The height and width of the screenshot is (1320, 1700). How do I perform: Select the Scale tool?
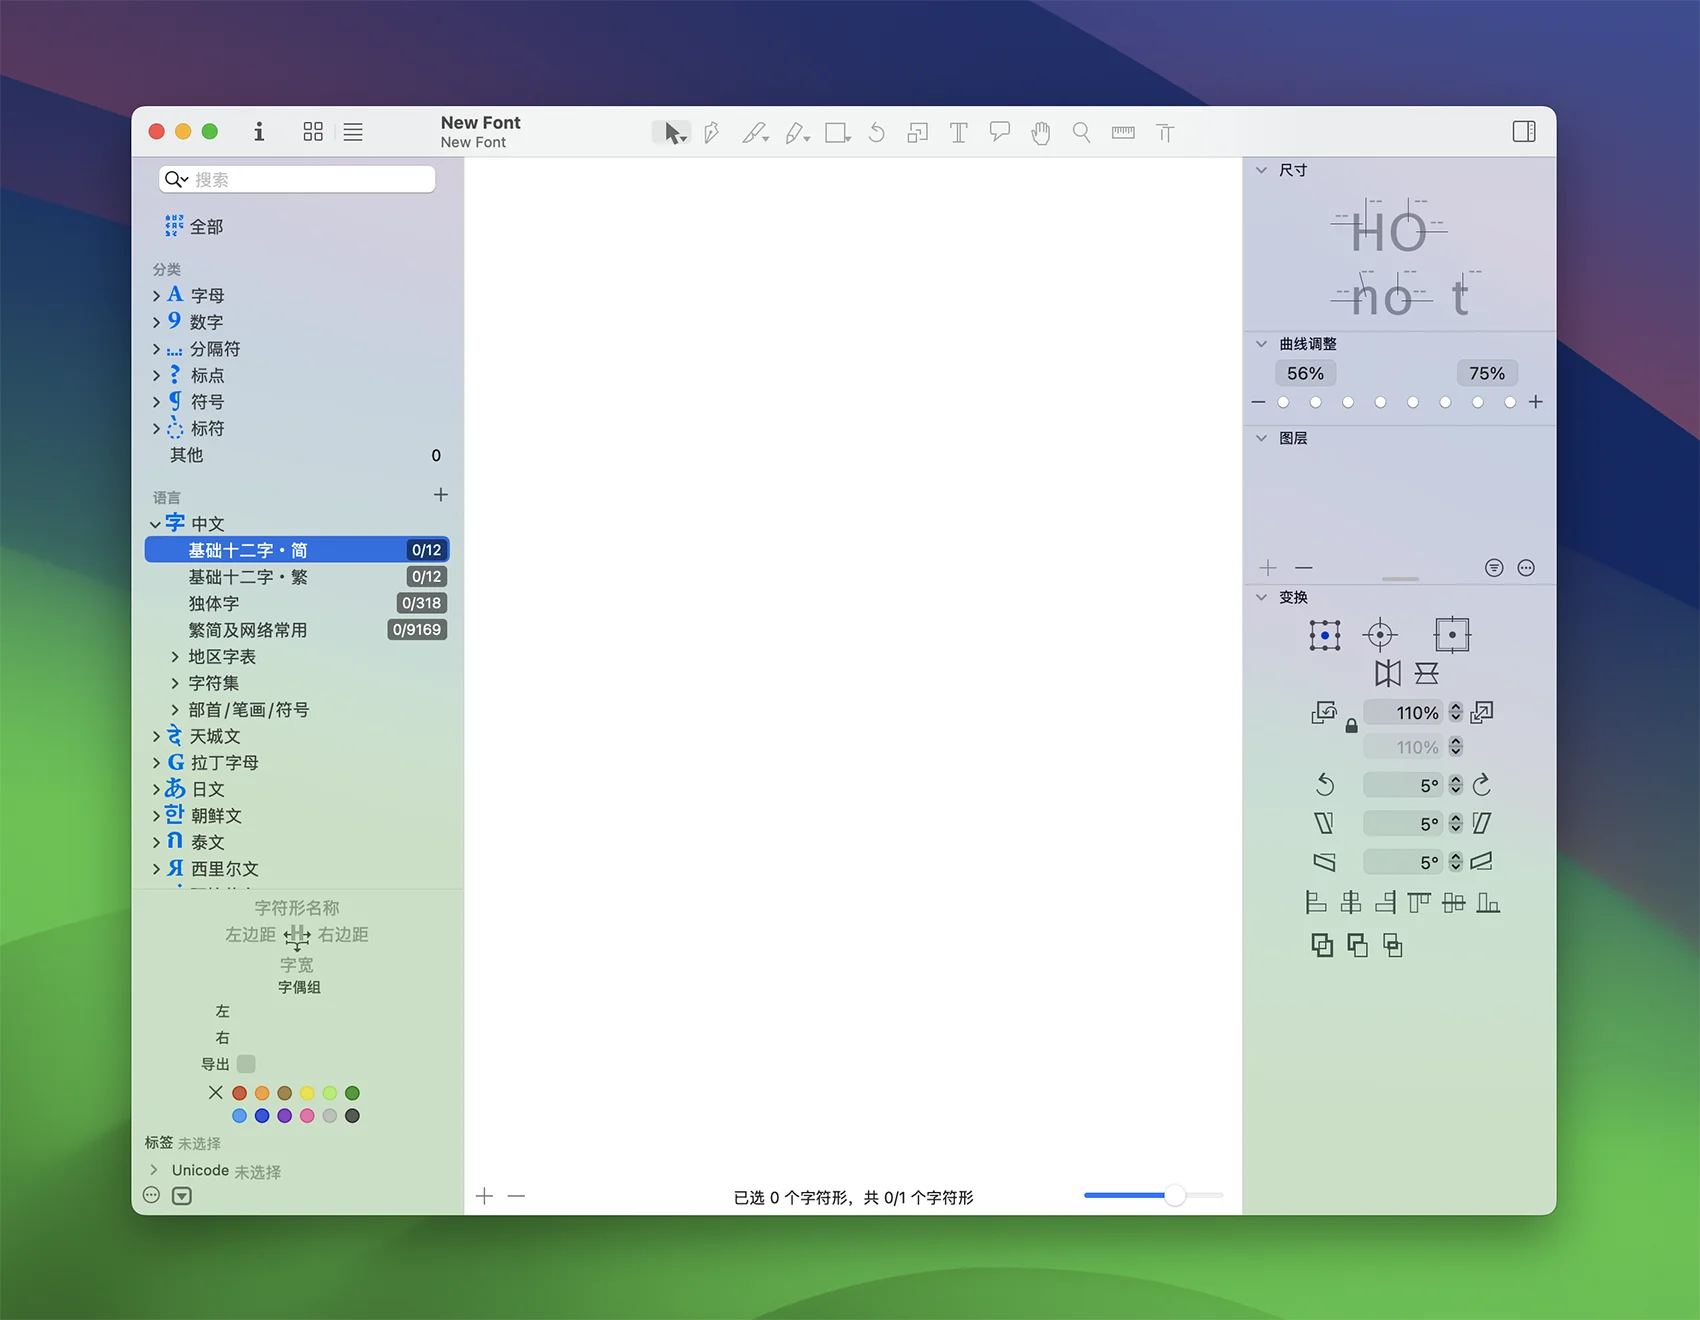click(918, 132)
